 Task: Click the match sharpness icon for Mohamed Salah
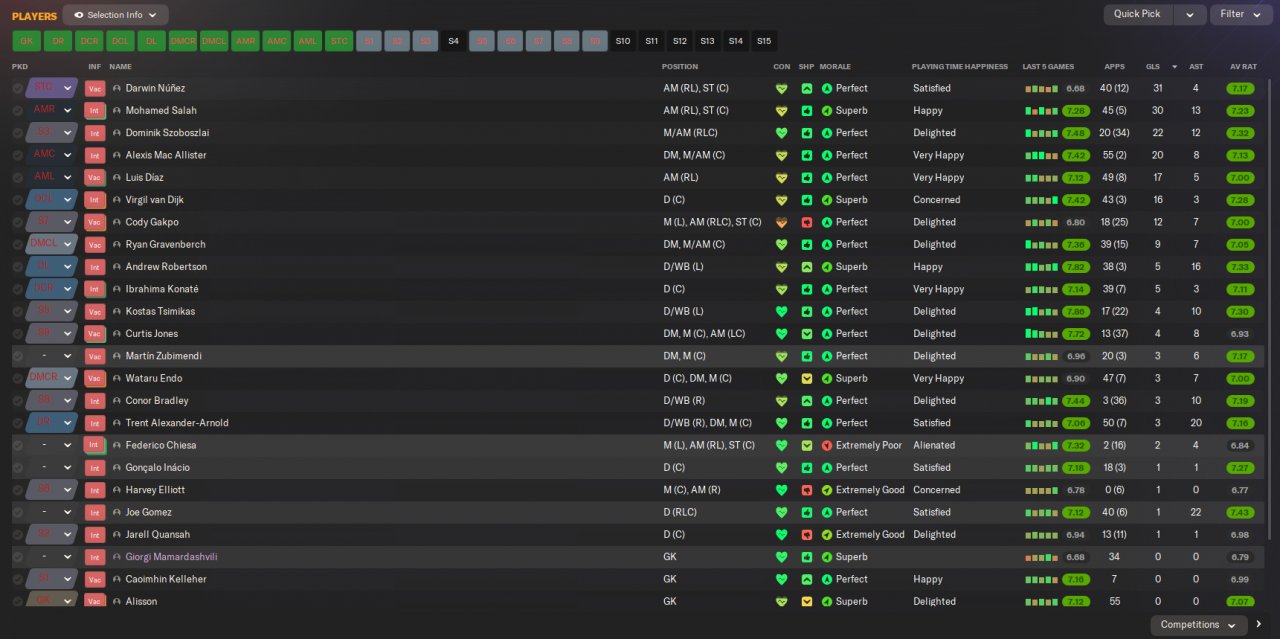(806, 111)
